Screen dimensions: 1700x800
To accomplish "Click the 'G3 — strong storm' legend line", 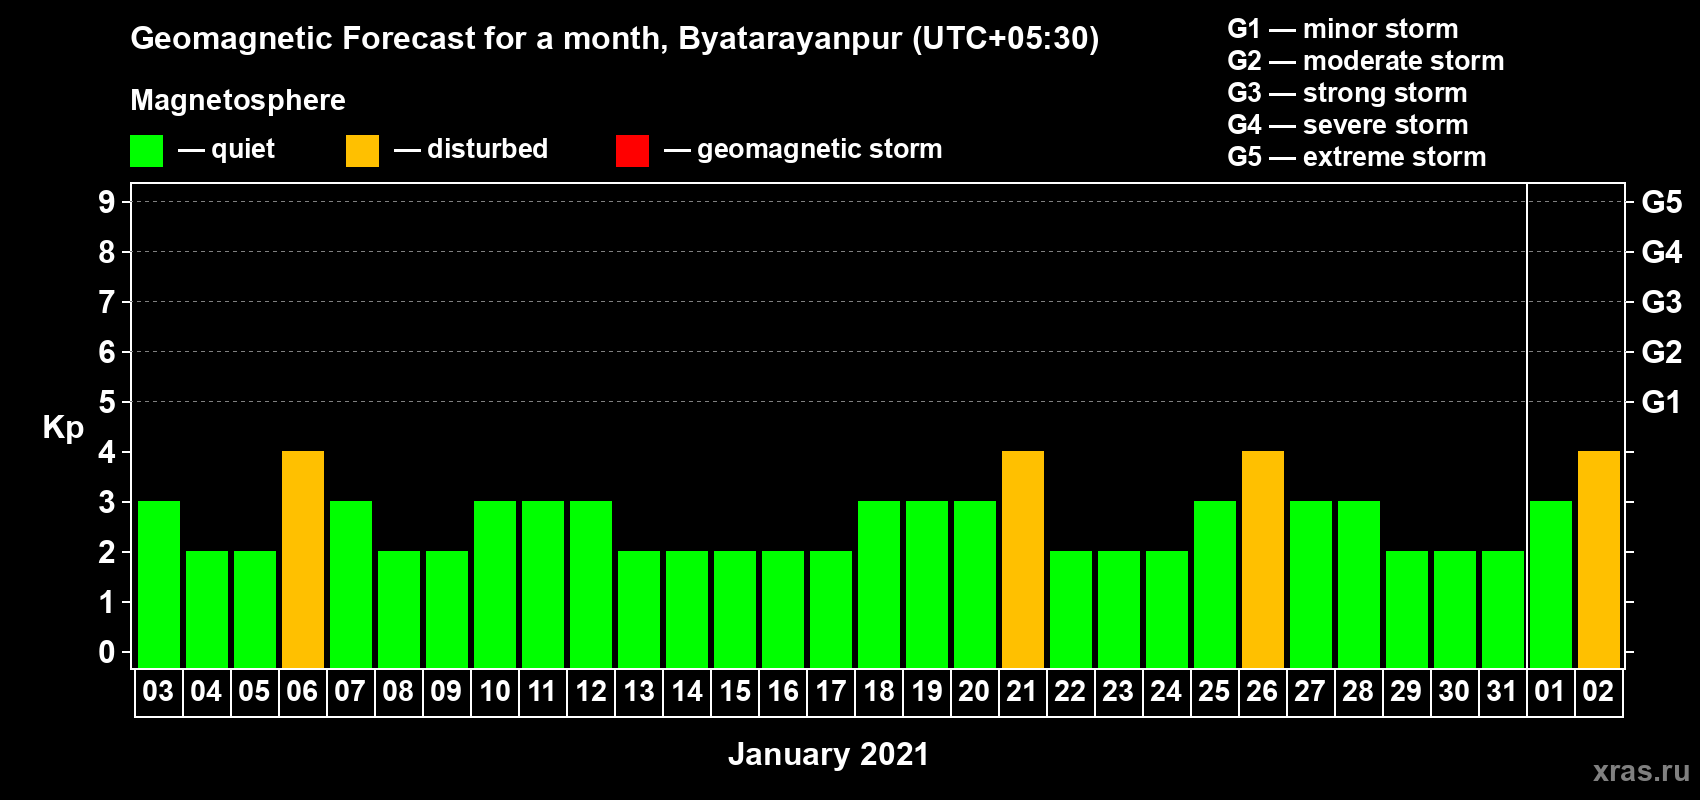I will tap(1348, 93).
